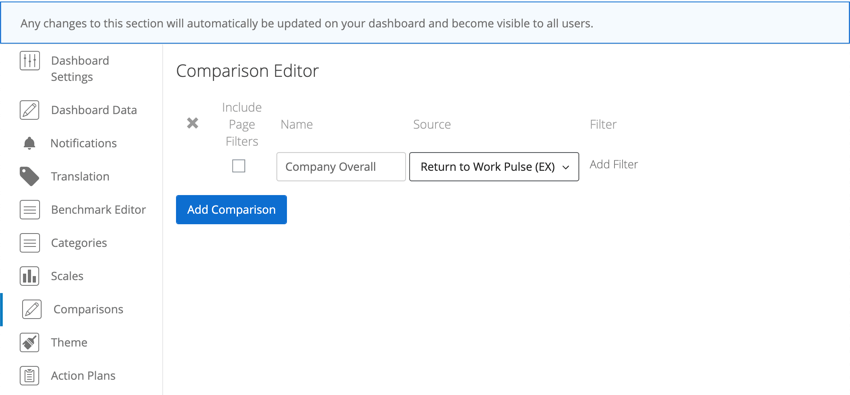Open the Theme settings label
Viewport: 850px width, 395px height.
69,342
